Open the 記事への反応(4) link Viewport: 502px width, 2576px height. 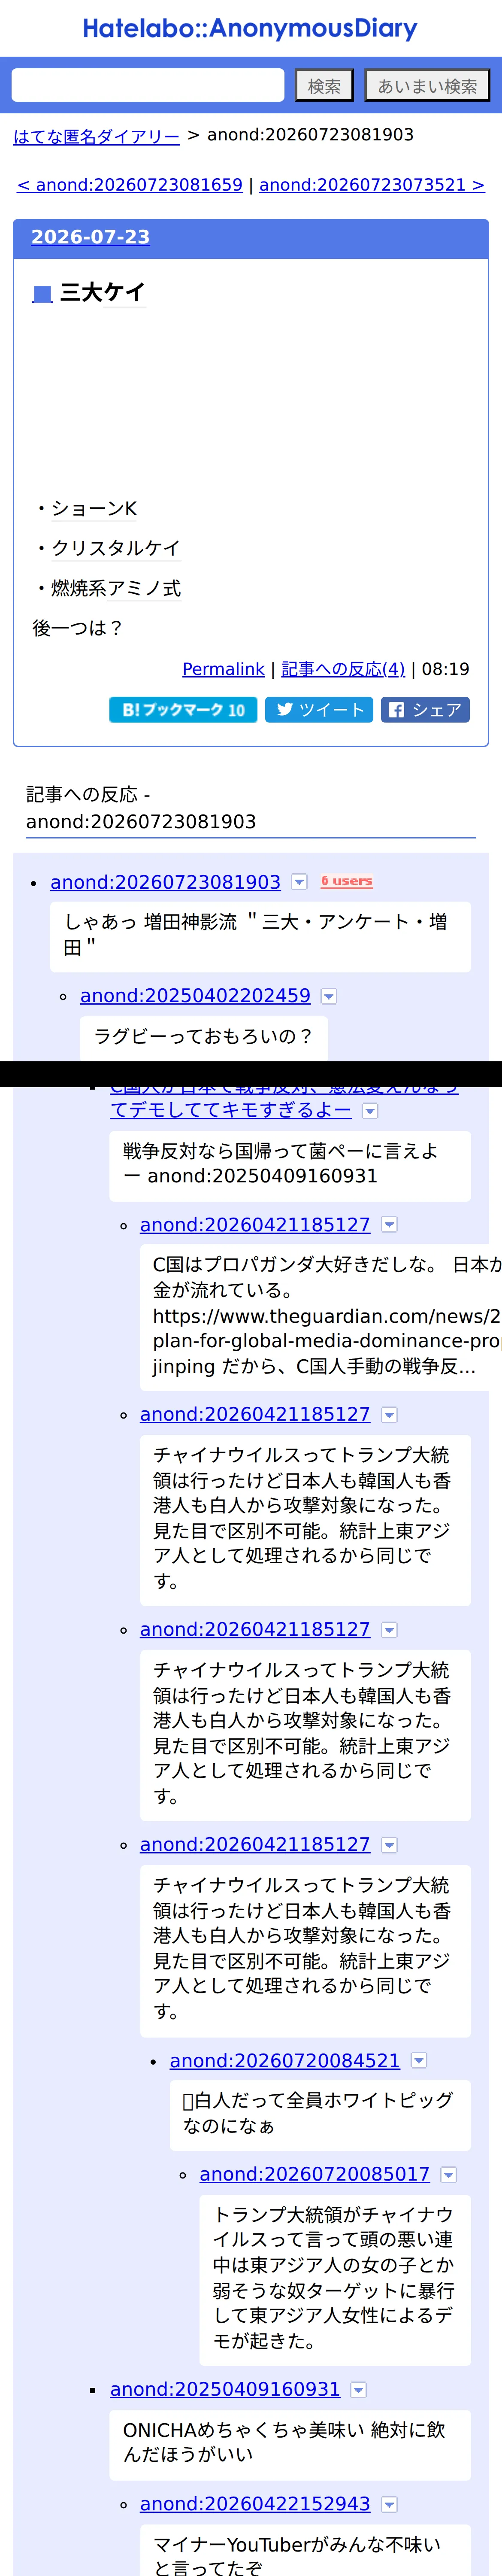click(x=343, y=669)
